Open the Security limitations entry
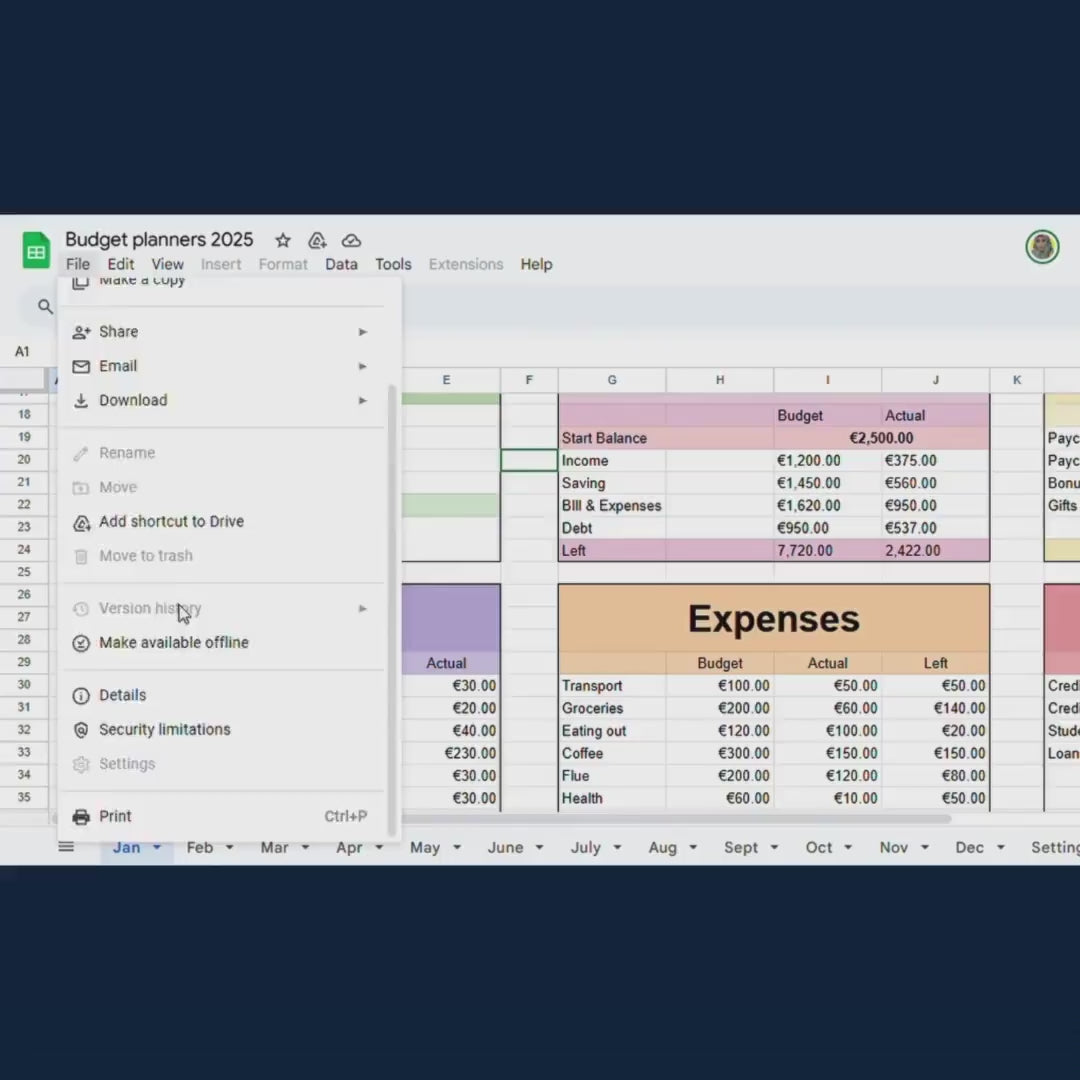 coord(164,729)
